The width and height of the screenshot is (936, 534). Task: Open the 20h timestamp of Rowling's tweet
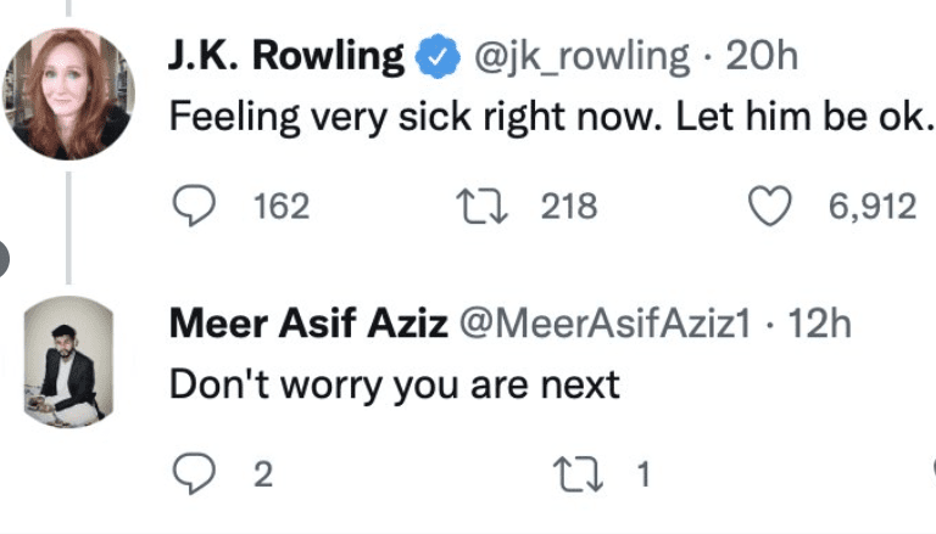pos(762,57)
